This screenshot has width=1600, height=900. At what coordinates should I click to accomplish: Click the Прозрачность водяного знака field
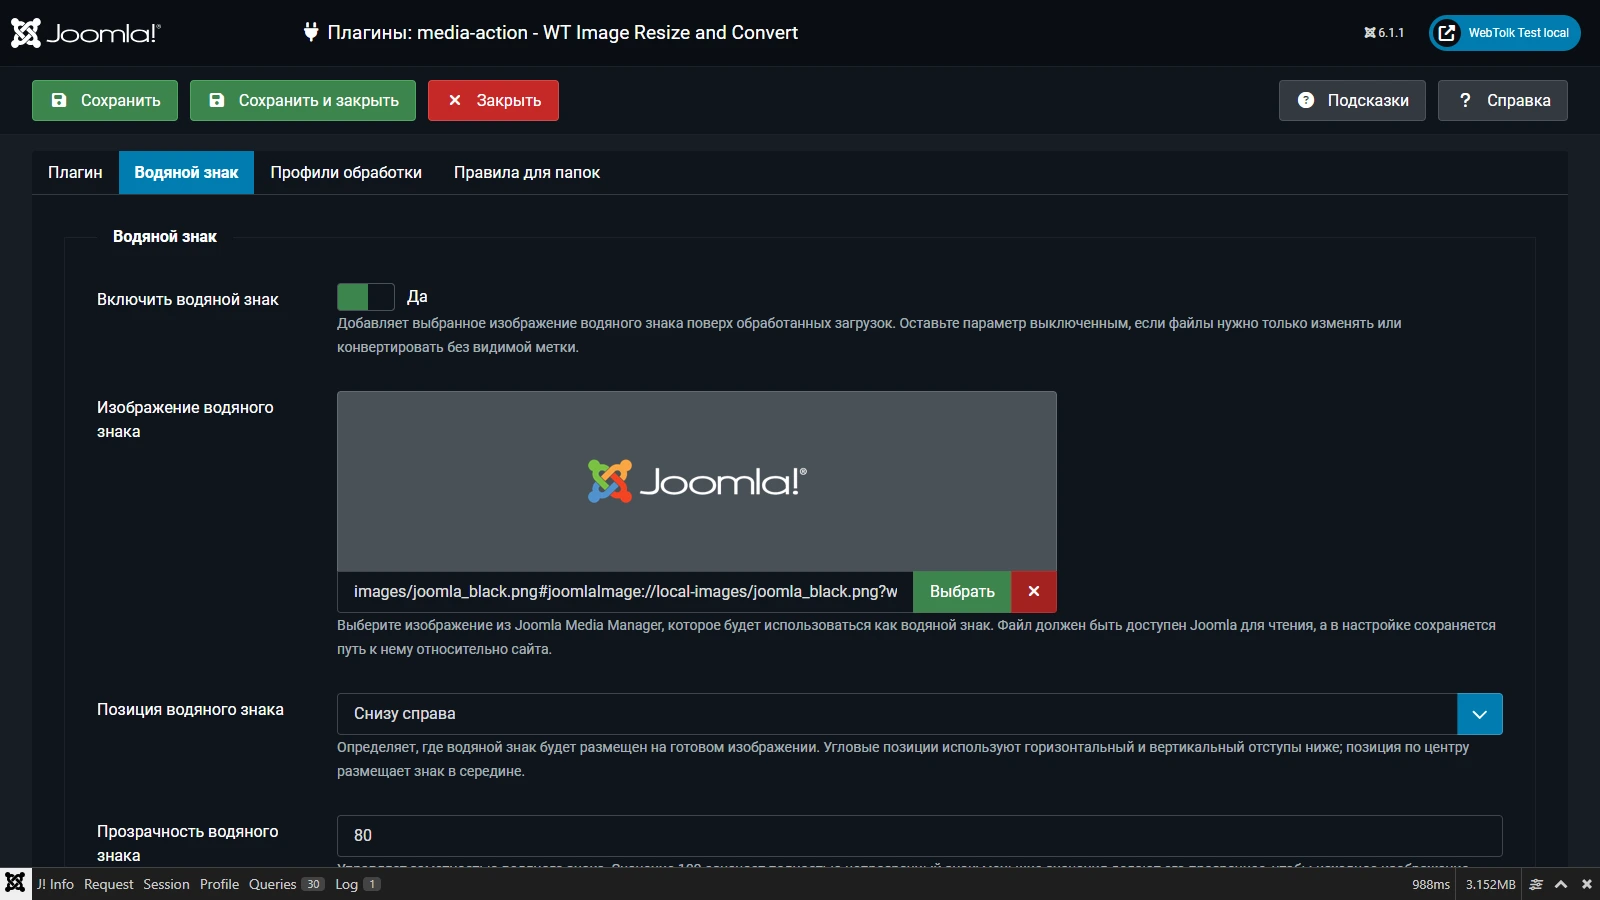[x=920, y=836]
